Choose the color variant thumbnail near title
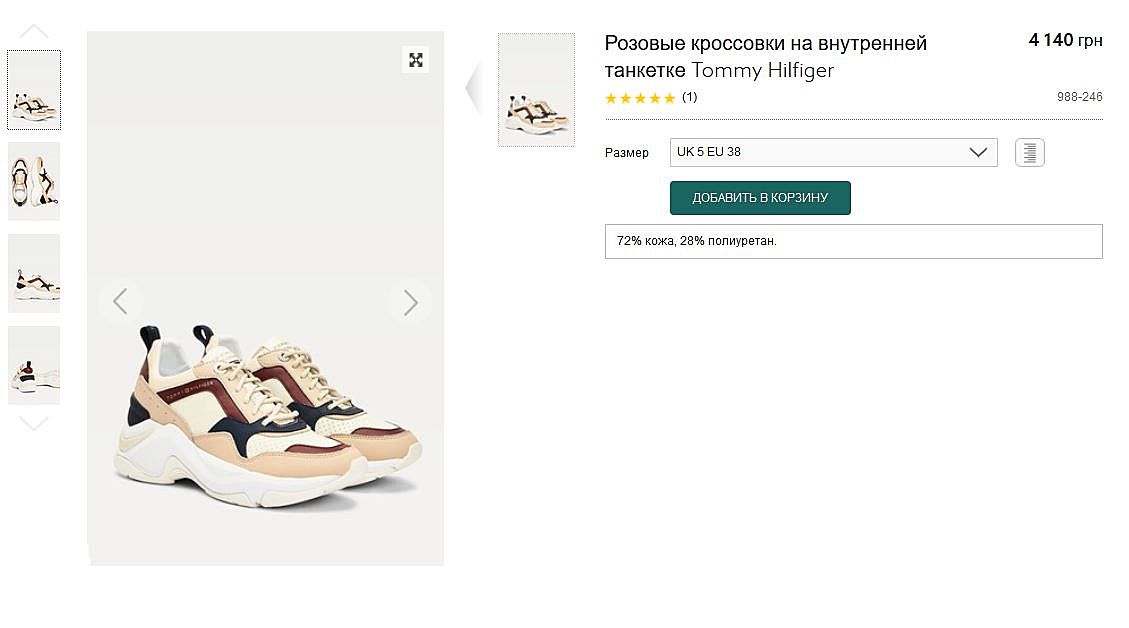This screenshot has width=1129, height=628. (x=536, y=90)
